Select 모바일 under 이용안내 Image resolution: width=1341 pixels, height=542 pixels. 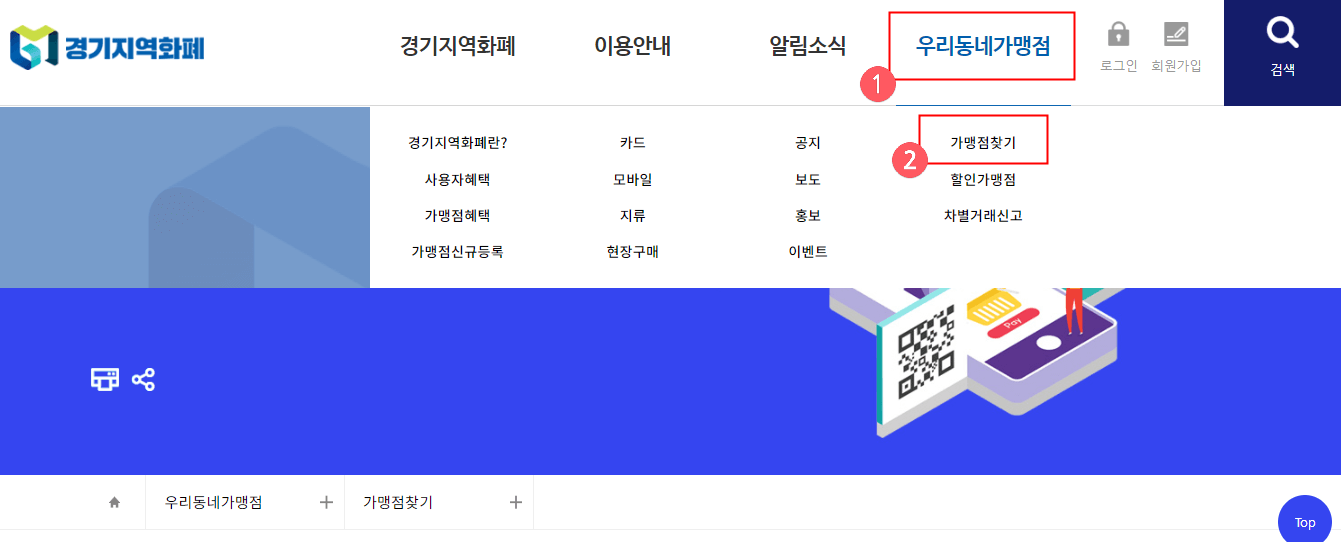(x=633, y=180)
